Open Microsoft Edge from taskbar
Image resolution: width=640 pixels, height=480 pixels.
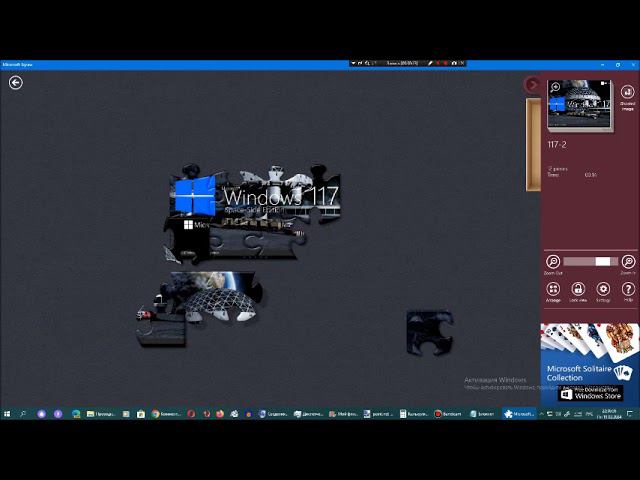click(x=76, y=414)
